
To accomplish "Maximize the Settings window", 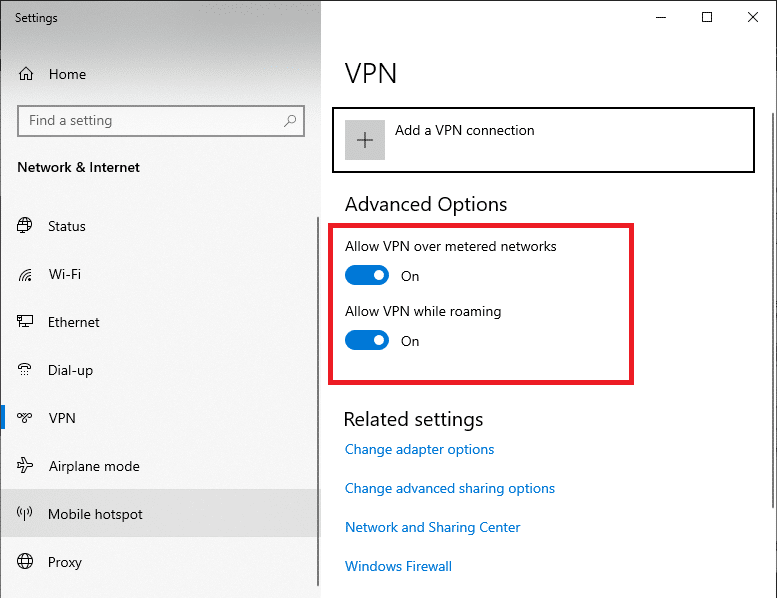I will point(707,17).
